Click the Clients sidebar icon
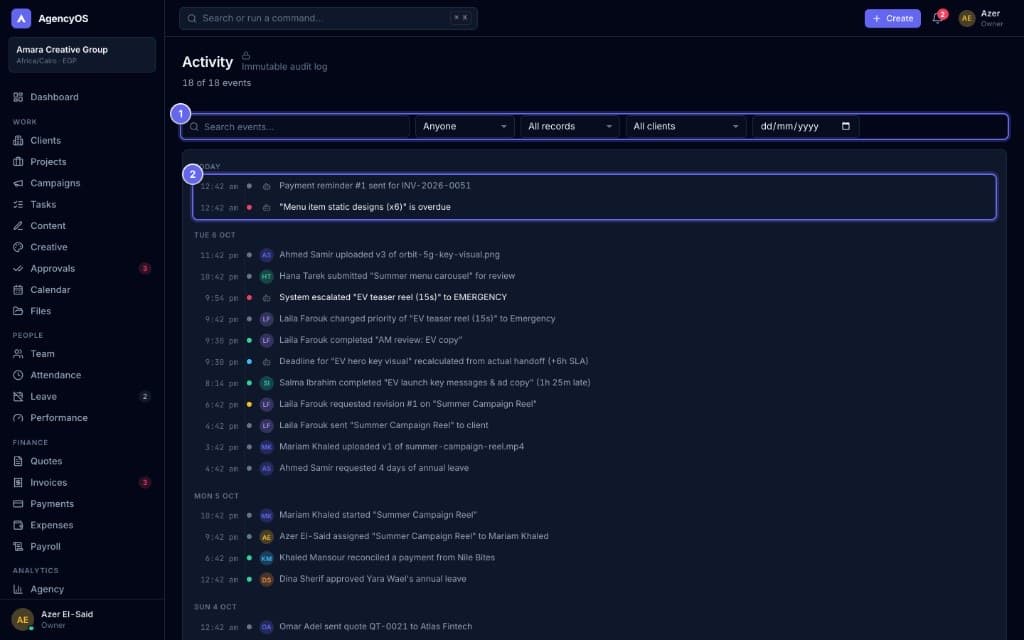 point(18,140)
